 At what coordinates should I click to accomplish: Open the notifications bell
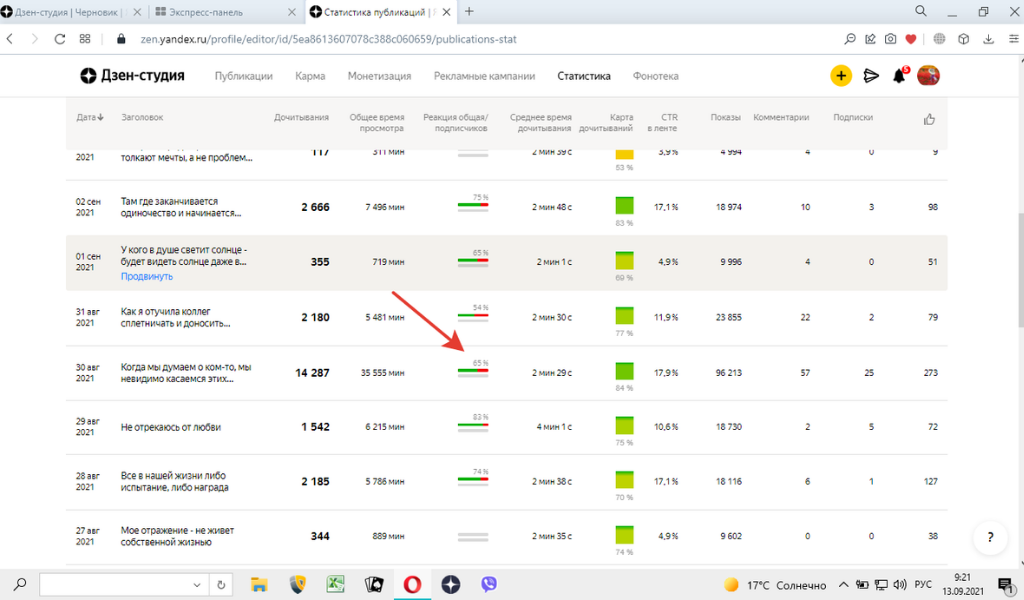[899, 76]
